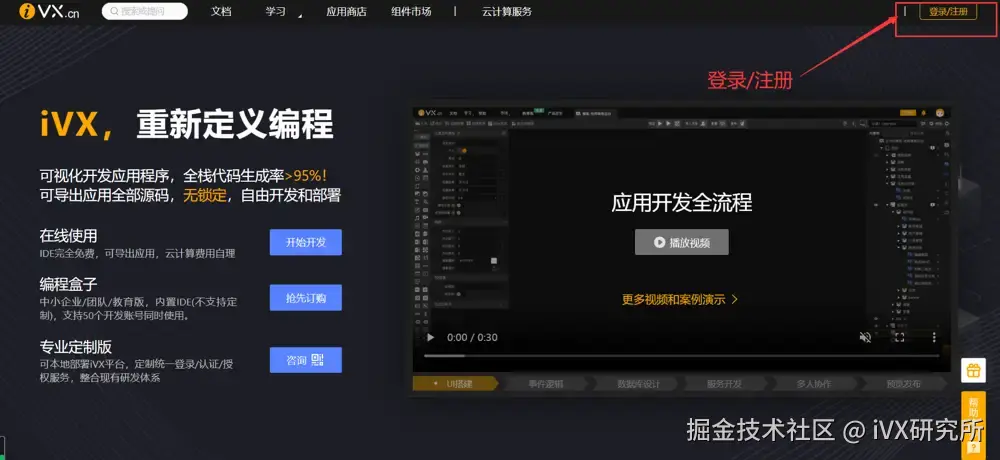Click the search input field
Screen dimensions: 1000x460
coord(145,11)
